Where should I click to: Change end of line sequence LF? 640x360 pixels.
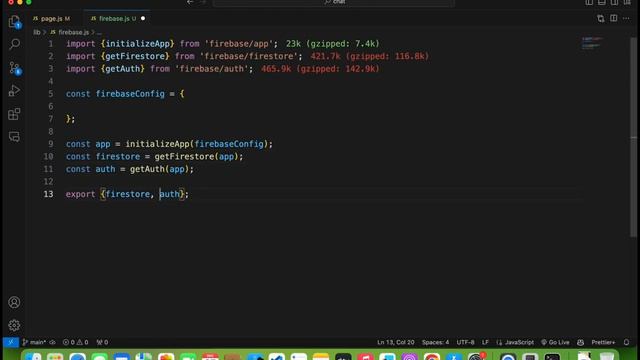click(x=485, y=342)
